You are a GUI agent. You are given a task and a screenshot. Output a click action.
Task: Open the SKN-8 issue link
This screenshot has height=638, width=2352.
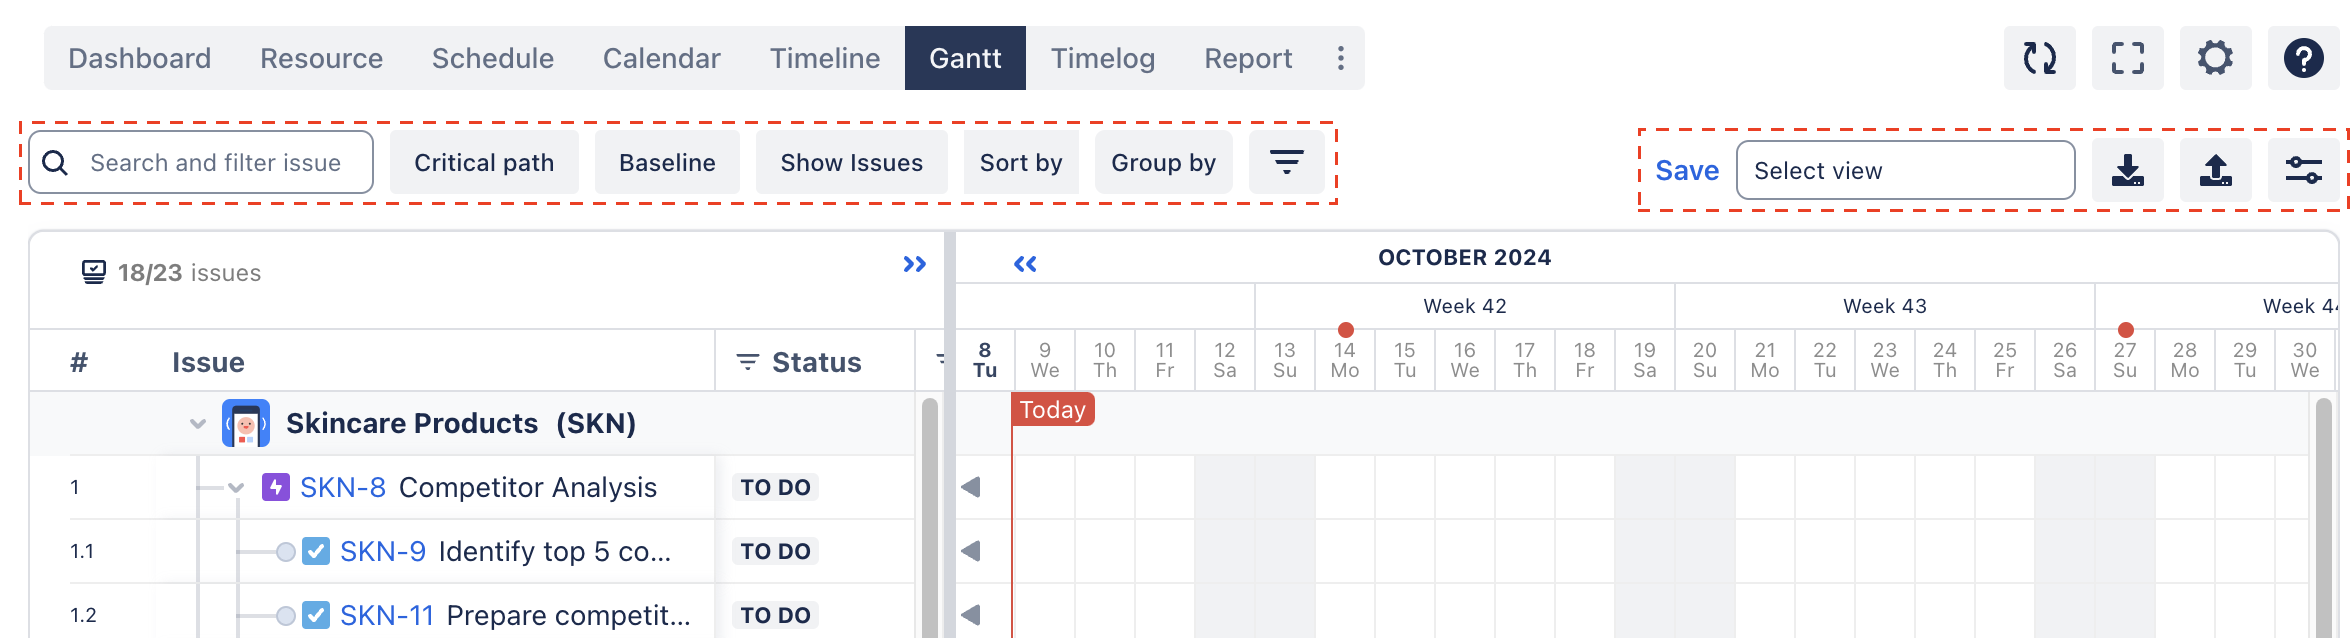(x=343, y=487)
